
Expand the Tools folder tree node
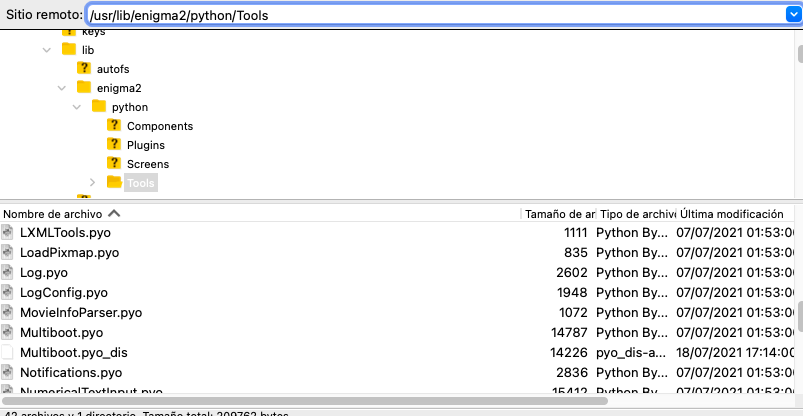[x=92, y=182]
